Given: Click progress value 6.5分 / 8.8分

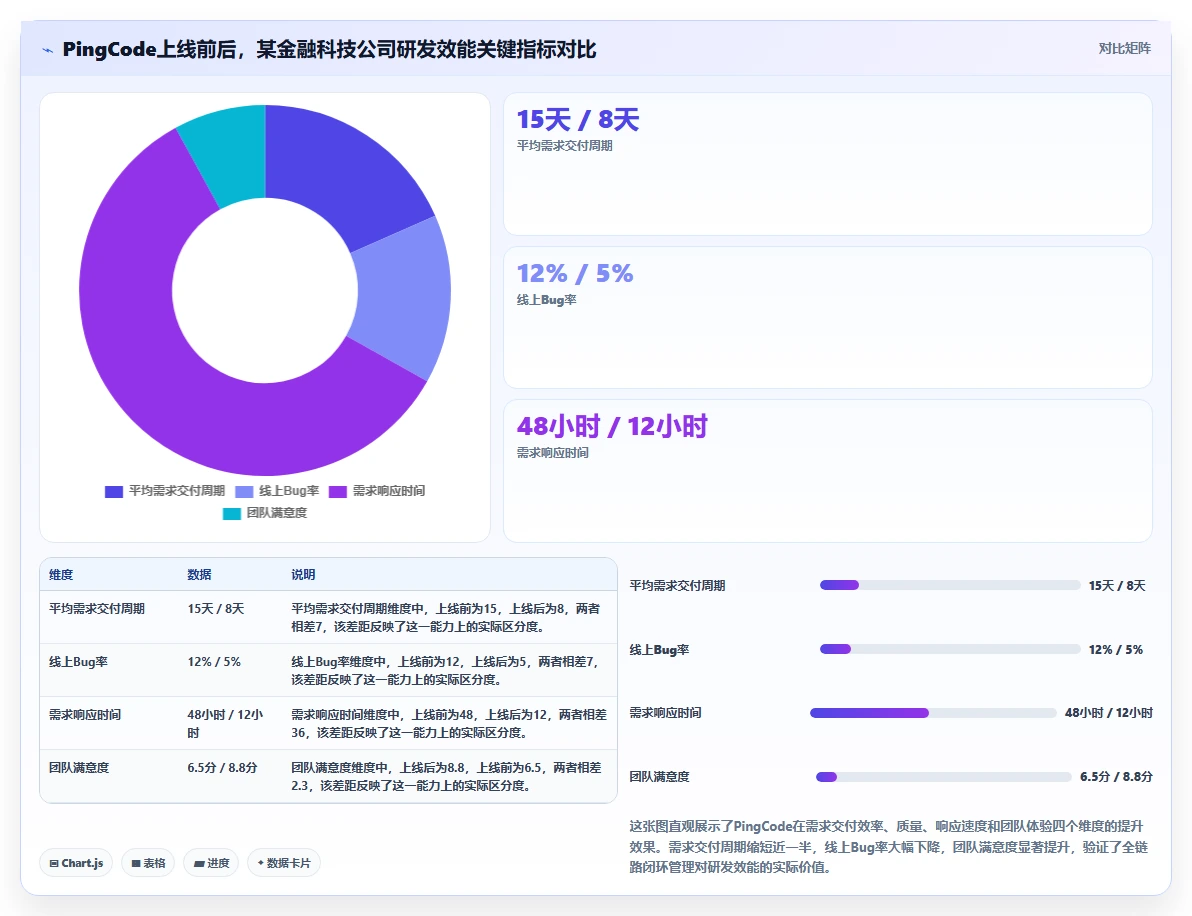Looking at the screenshot, I should click(1116, 777).
